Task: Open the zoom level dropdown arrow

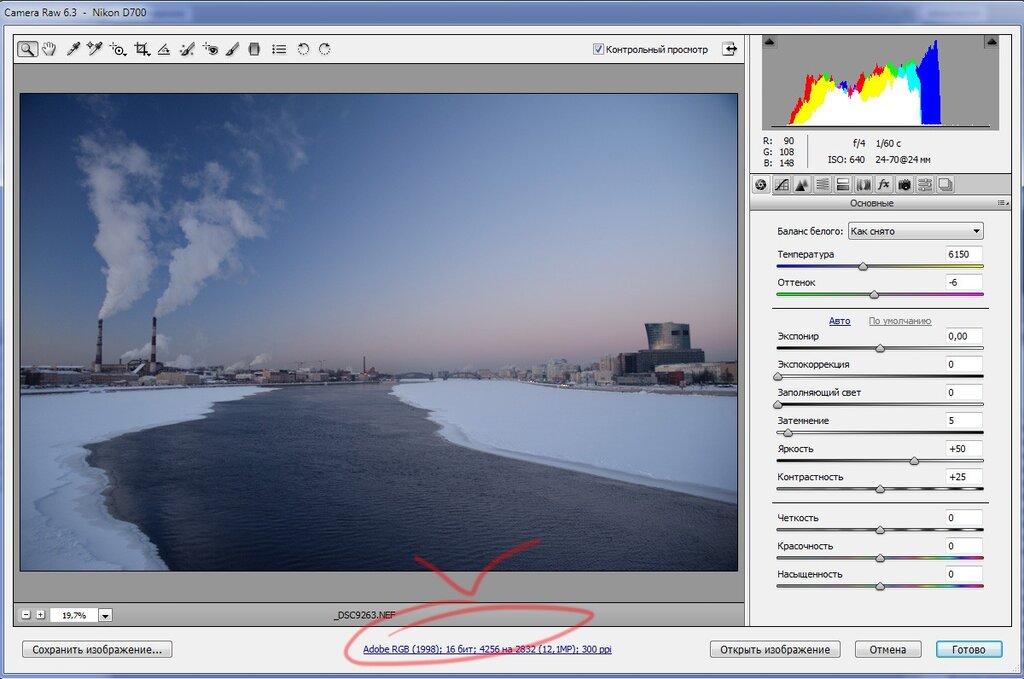Action: pyautogui.click(x=106, y=615)
